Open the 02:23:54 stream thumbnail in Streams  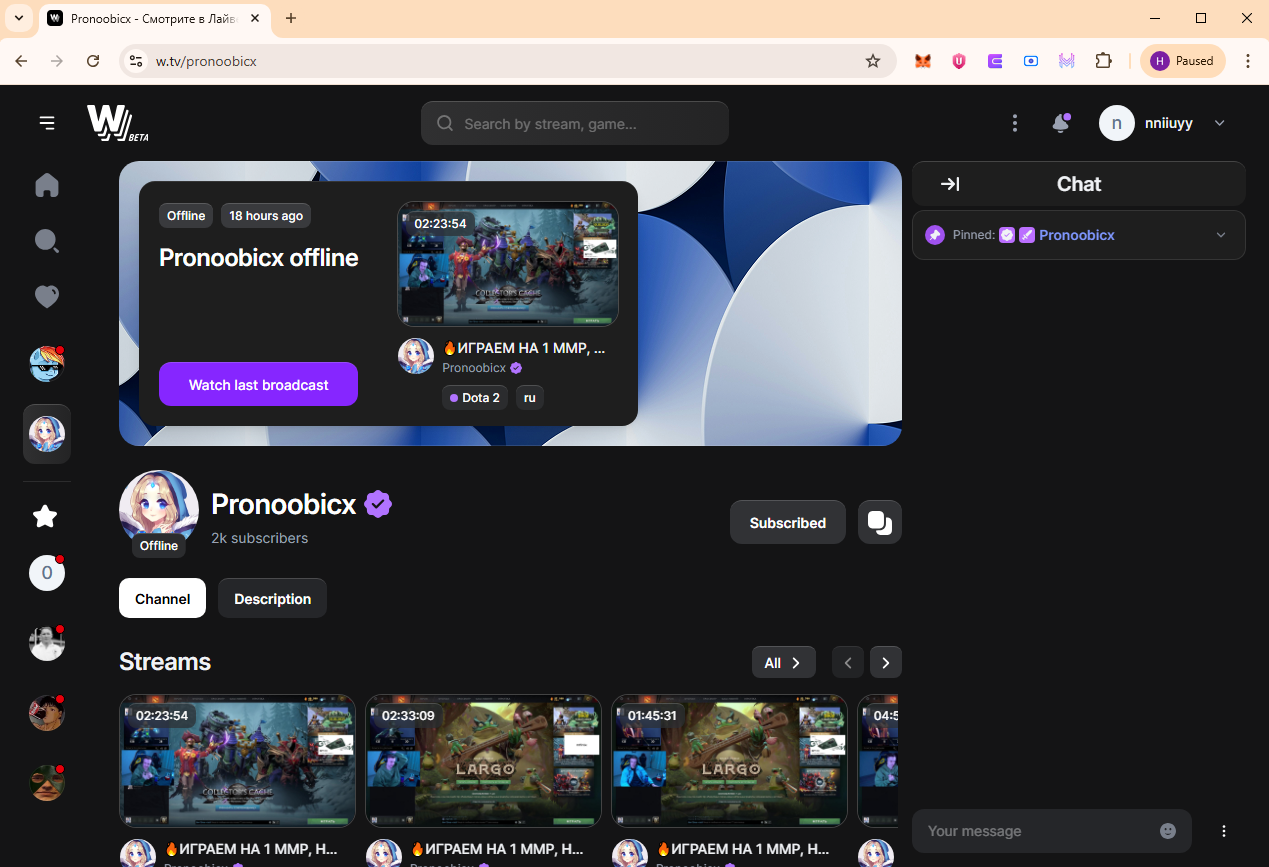pyautogui.click(x=237, y=761)
